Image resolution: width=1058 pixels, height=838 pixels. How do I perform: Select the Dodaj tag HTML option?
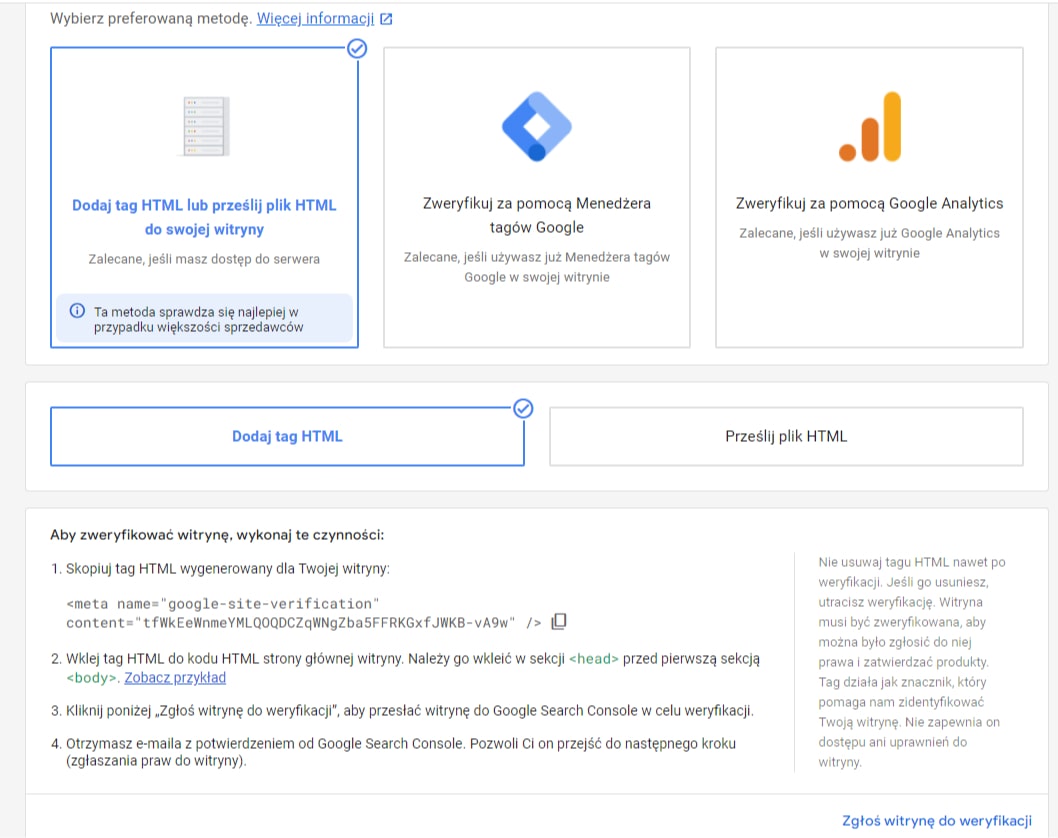[287, 436]
